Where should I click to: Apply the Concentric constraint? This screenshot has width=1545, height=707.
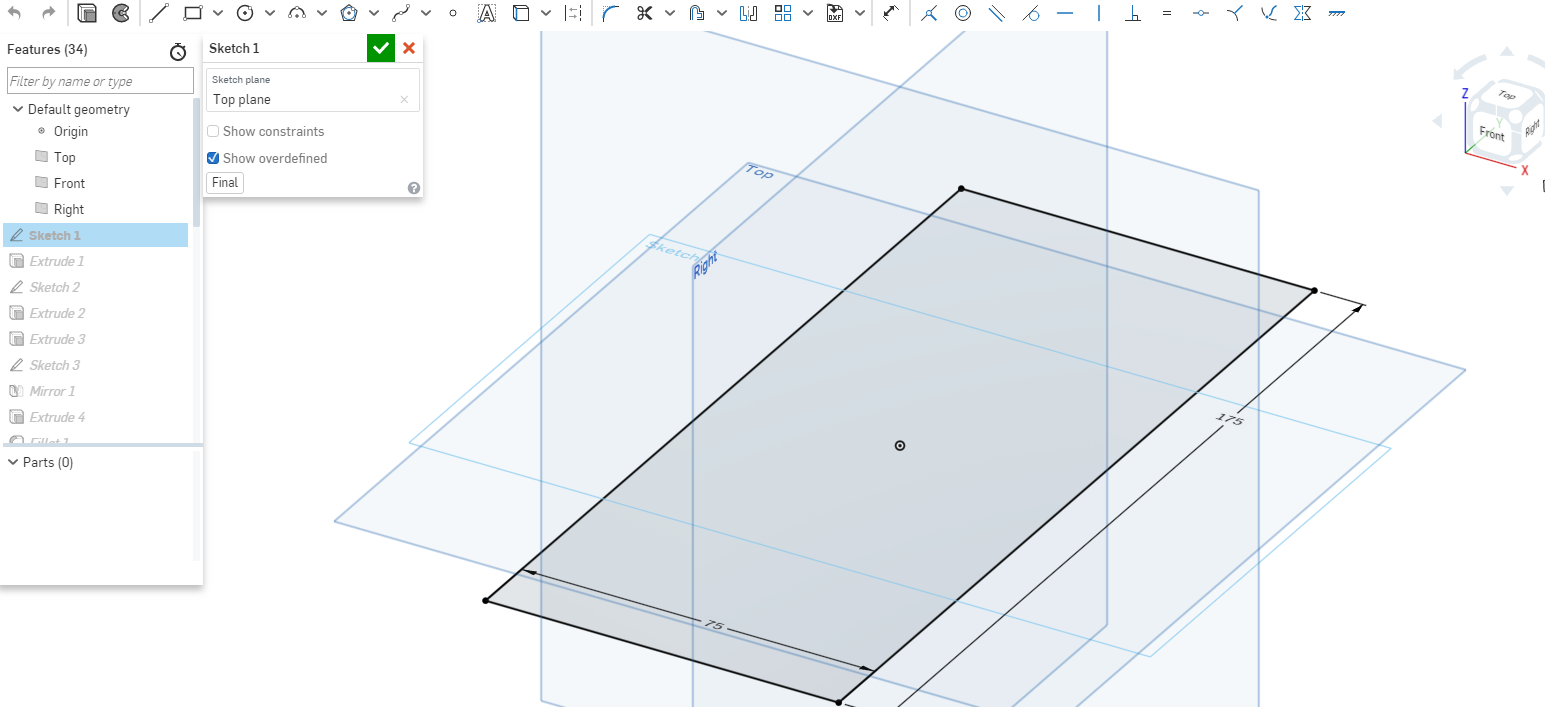[963, 13]
